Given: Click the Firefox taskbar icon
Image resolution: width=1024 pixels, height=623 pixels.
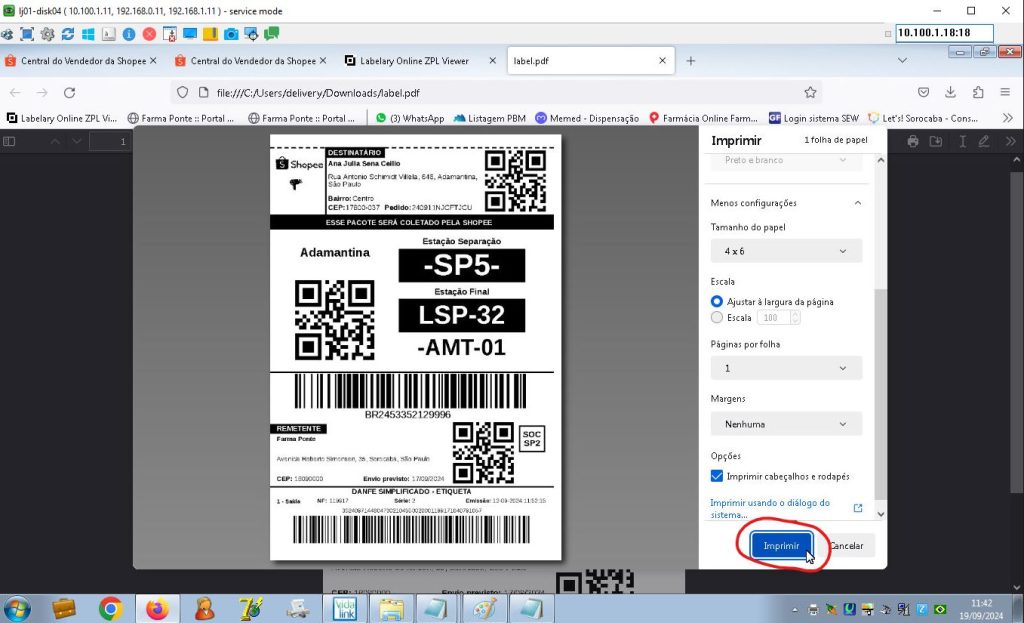Looking at the screenshot, I should [157, 609].
